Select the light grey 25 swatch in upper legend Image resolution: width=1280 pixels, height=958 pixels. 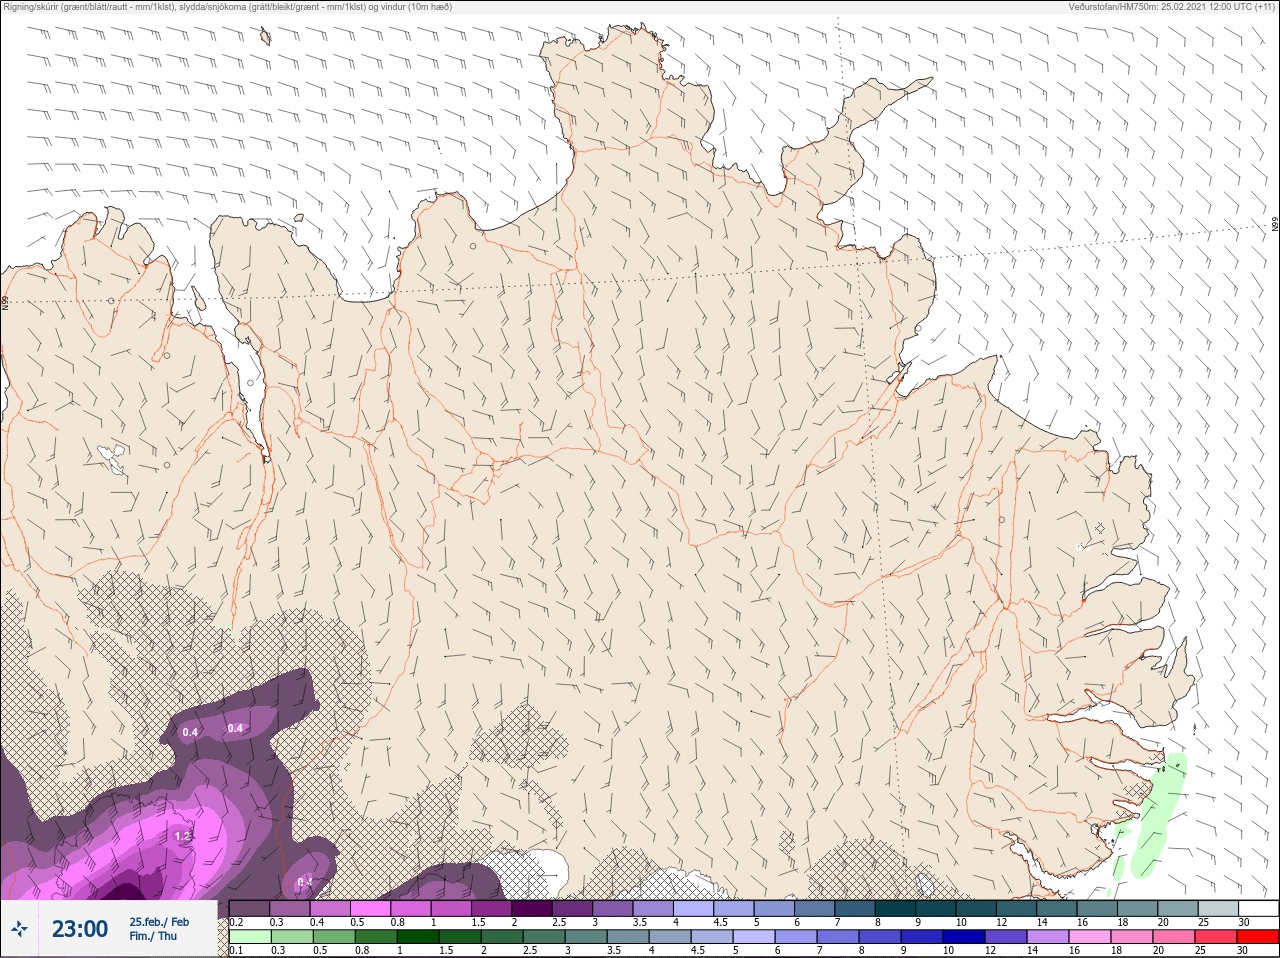pyautogui.click(x=1220, y=908)
